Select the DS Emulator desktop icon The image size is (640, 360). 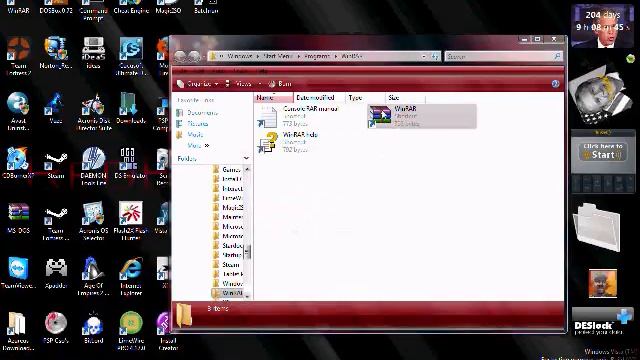pyautogui.click(x=131, y=162)
